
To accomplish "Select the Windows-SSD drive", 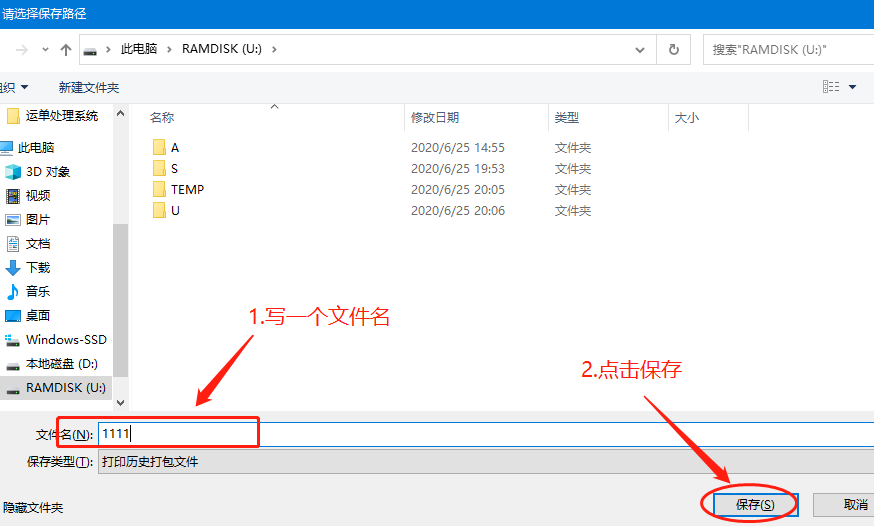I will click(65, 339).
